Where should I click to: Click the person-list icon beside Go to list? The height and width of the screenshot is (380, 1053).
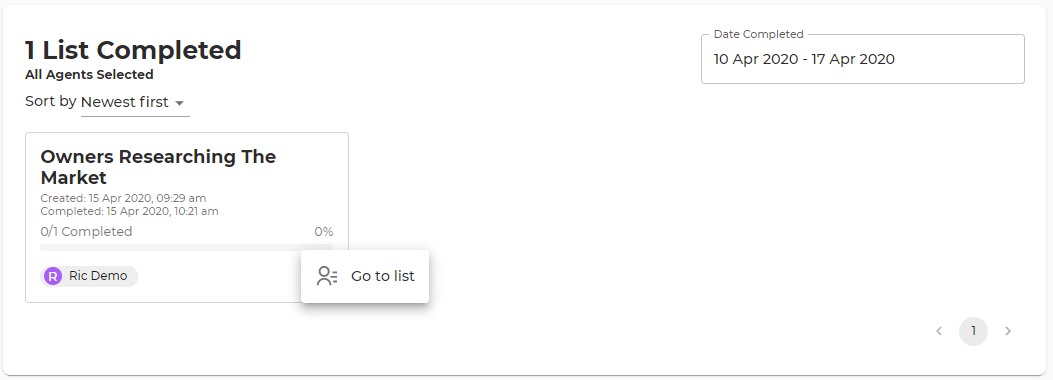pyautogui.click(x=327, y=276)
